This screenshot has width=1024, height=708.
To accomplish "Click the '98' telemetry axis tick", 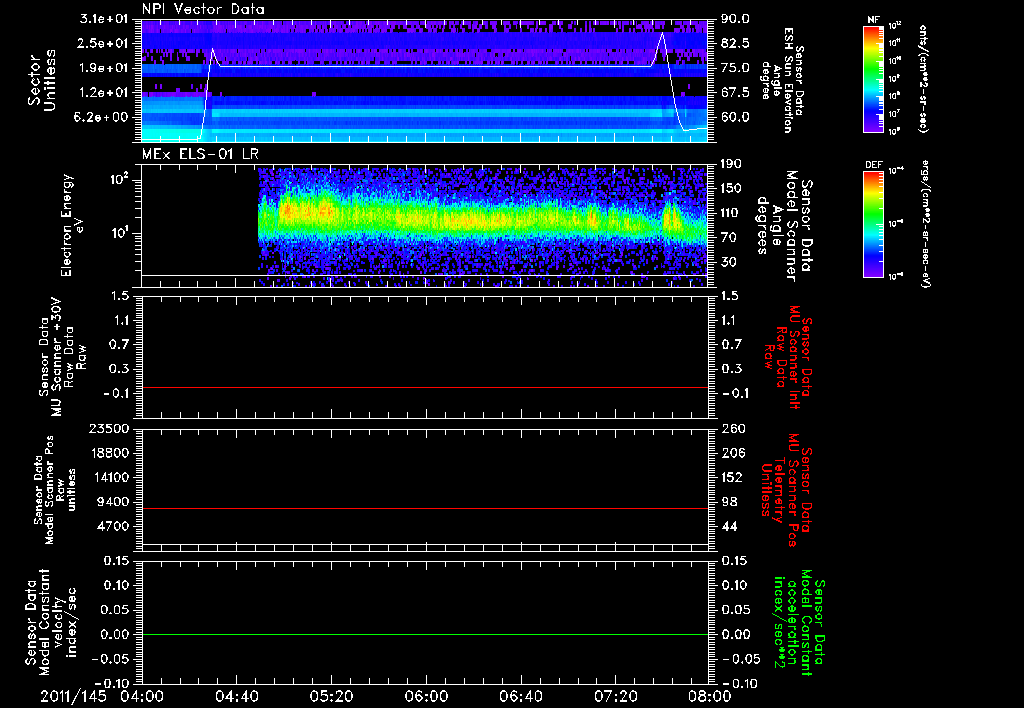I will tap(729, 502).
